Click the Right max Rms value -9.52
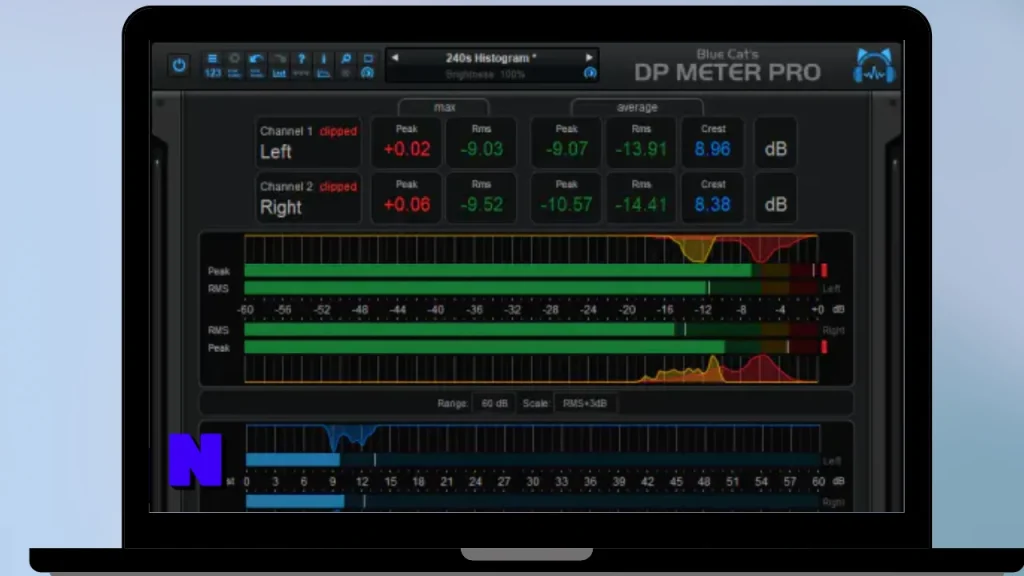The height and width of the screenshot is (576, 1024). [481, 205]
